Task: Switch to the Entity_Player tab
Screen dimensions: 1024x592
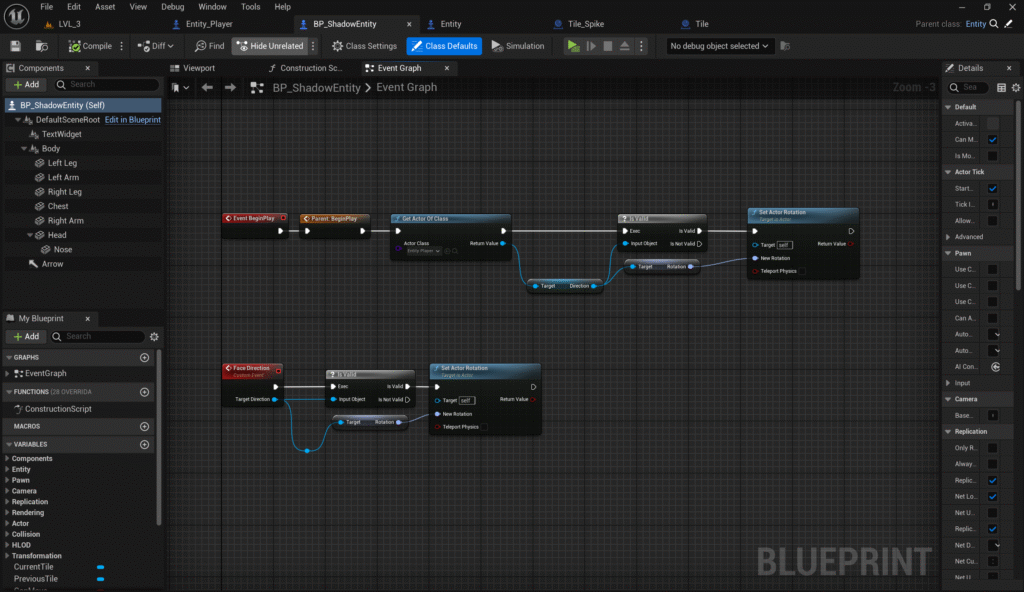Action: pos(209,24)
